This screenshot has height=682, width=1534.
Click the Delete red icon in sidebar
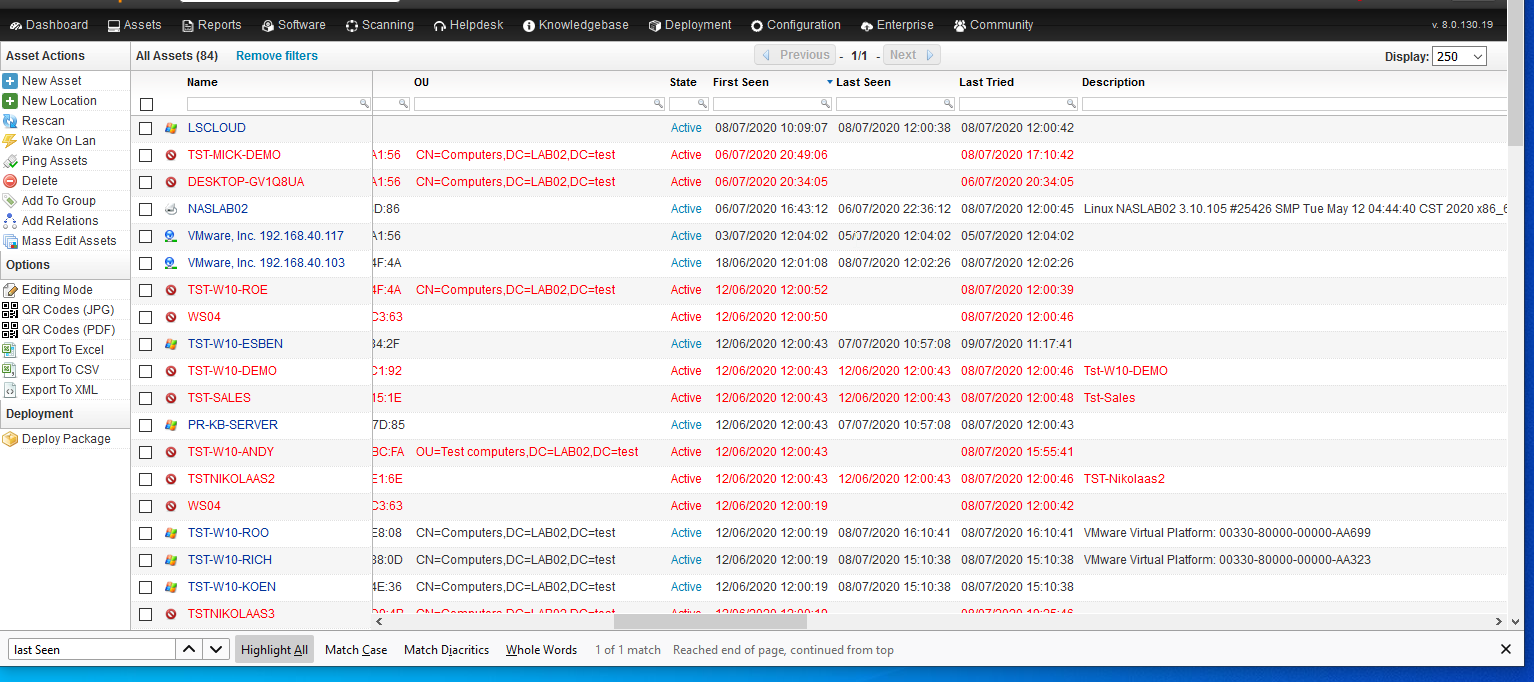(10, 181)
